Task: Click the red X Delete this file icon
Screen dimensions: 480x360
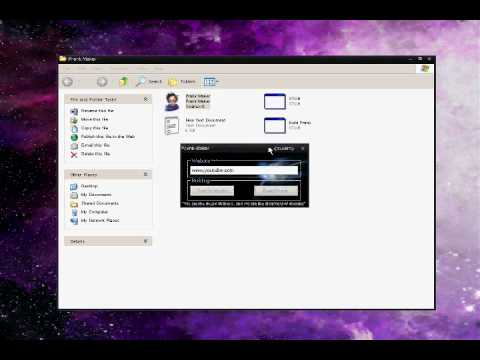Action: pos(74,154)
